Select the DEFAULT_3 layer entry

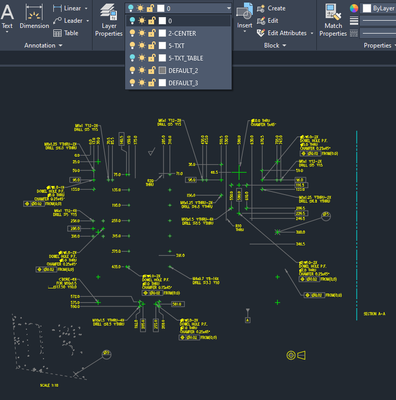point(179,83)
